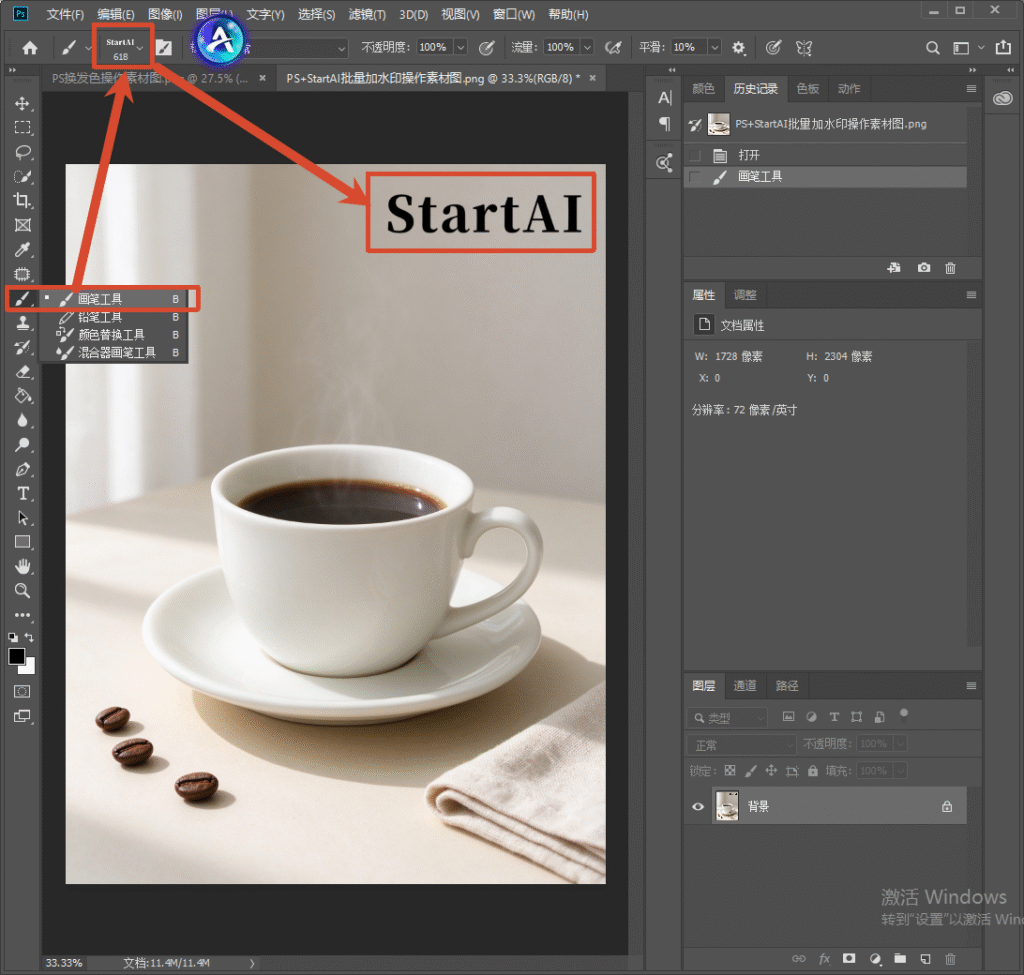Click the white background color swatch

pyautogui.click(x=29, y=667)
